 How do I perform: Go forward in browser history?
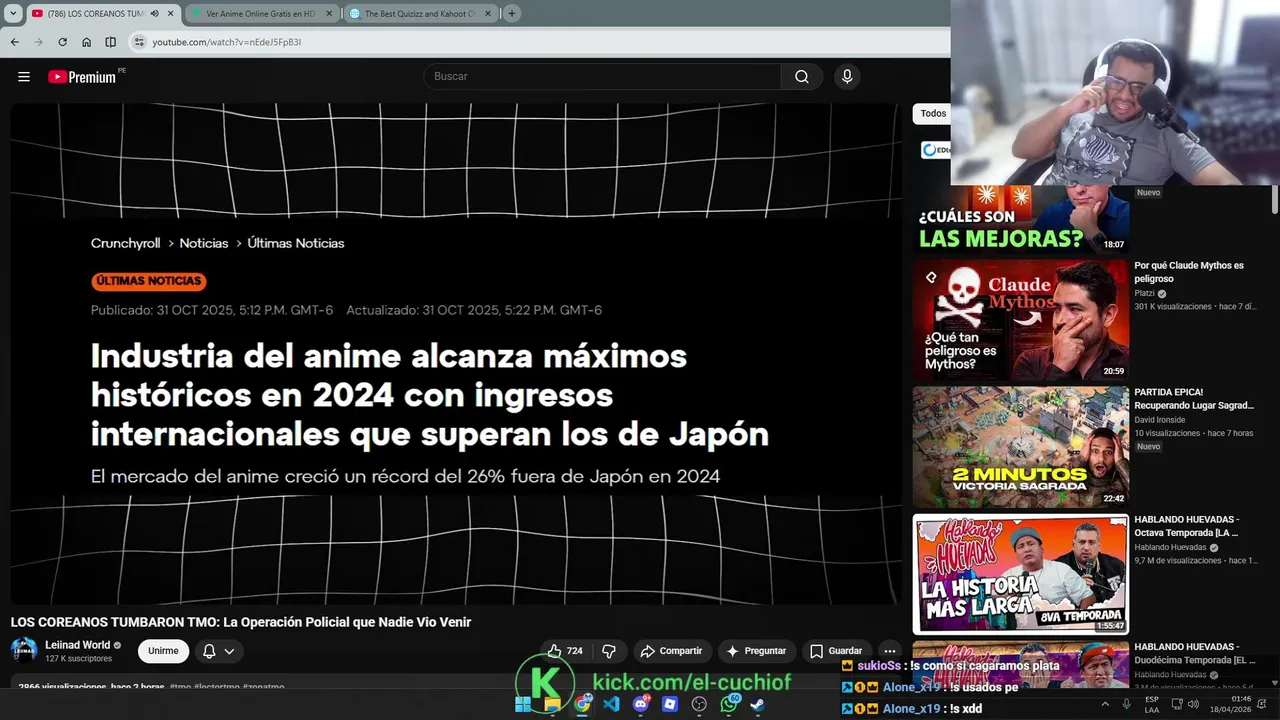click(x=38, y=42)
